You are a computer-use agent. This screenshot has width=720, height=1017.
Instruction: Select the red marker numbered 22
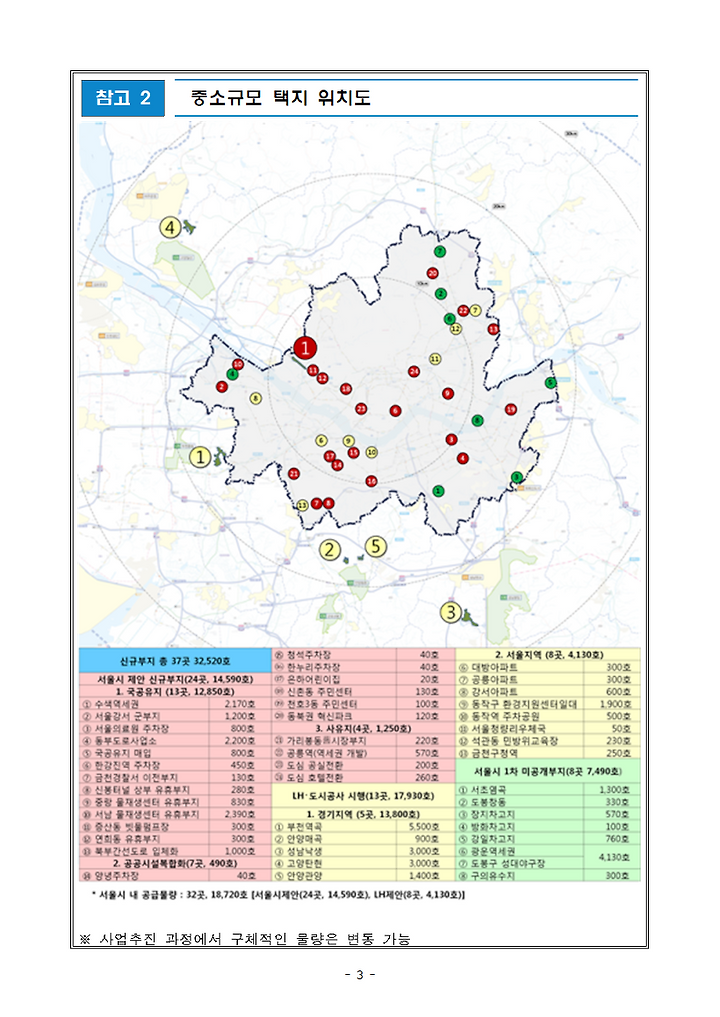pos(463,311)
